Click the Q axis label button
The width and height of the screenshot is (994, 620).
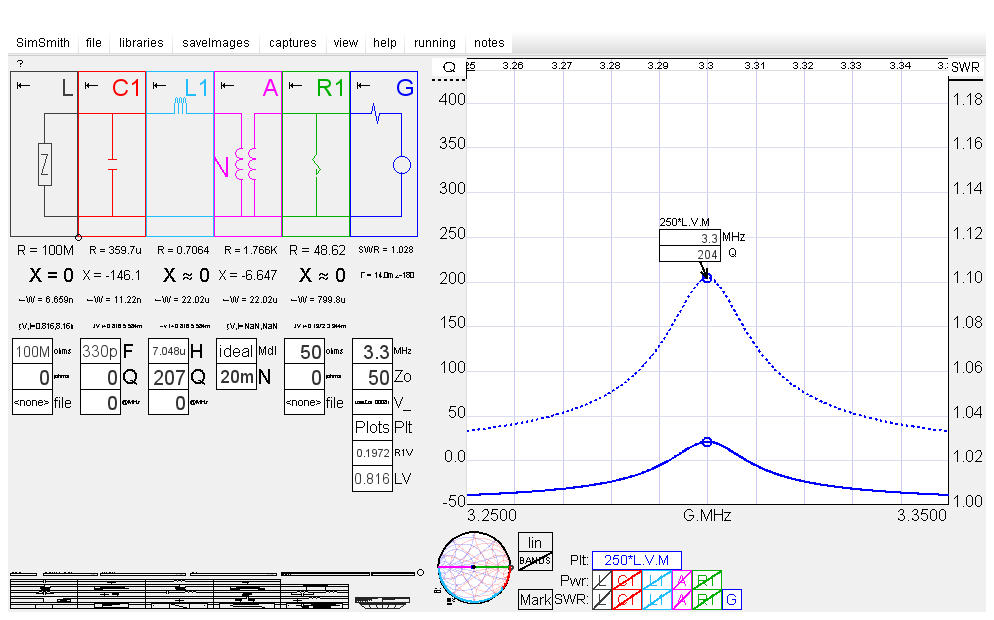pos(449,67)
